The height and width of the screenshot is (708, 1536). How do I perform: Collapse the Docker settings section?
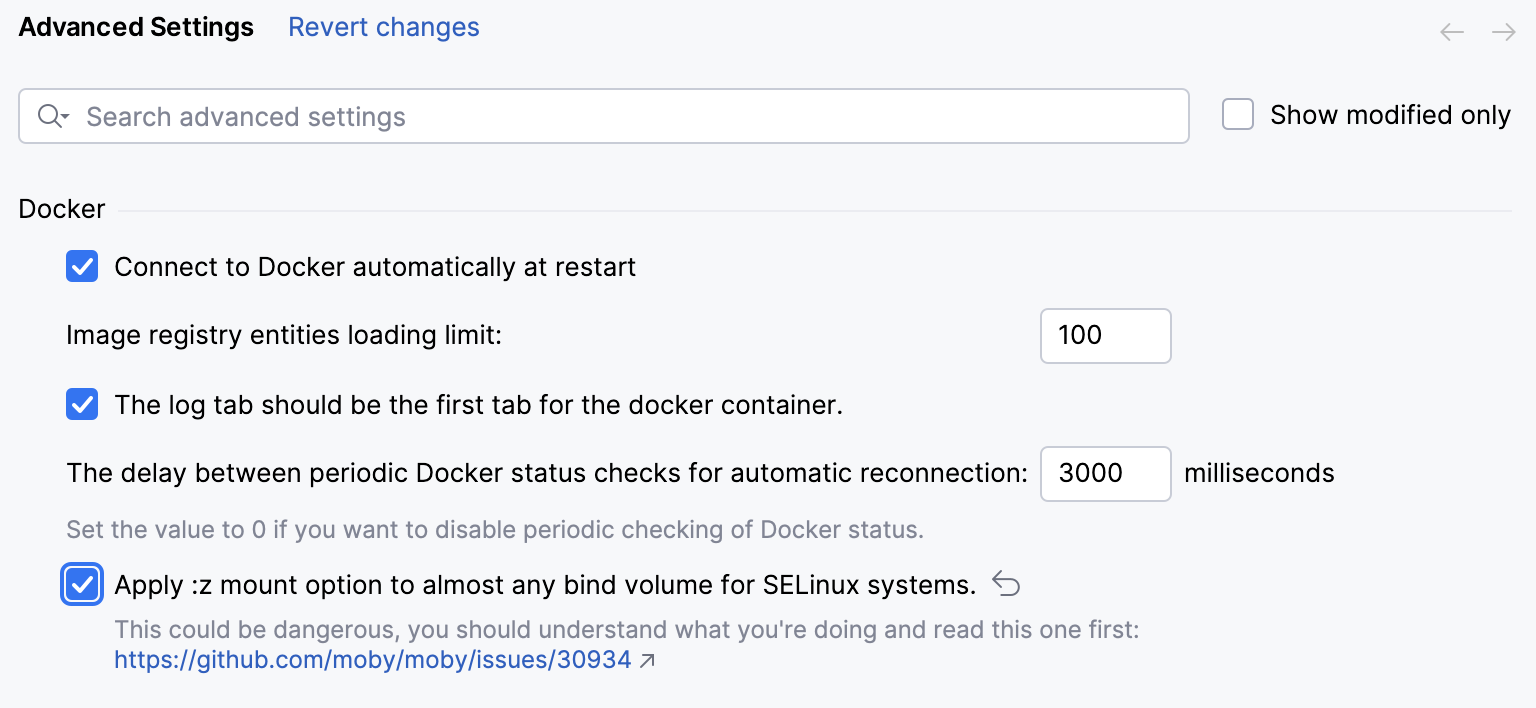pos(61,209)
